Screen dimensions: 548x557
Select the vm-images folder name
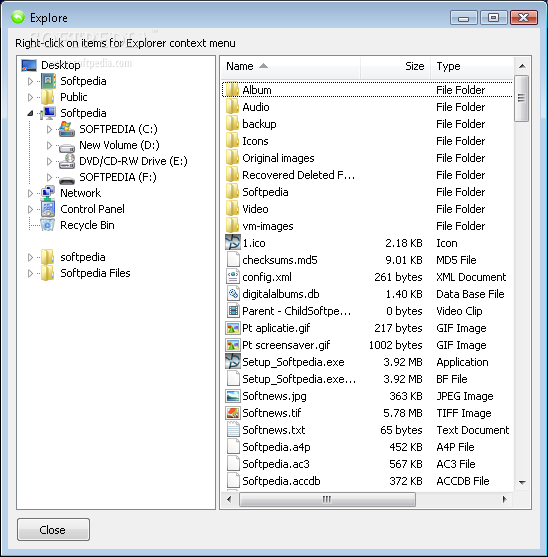(267, 226)
